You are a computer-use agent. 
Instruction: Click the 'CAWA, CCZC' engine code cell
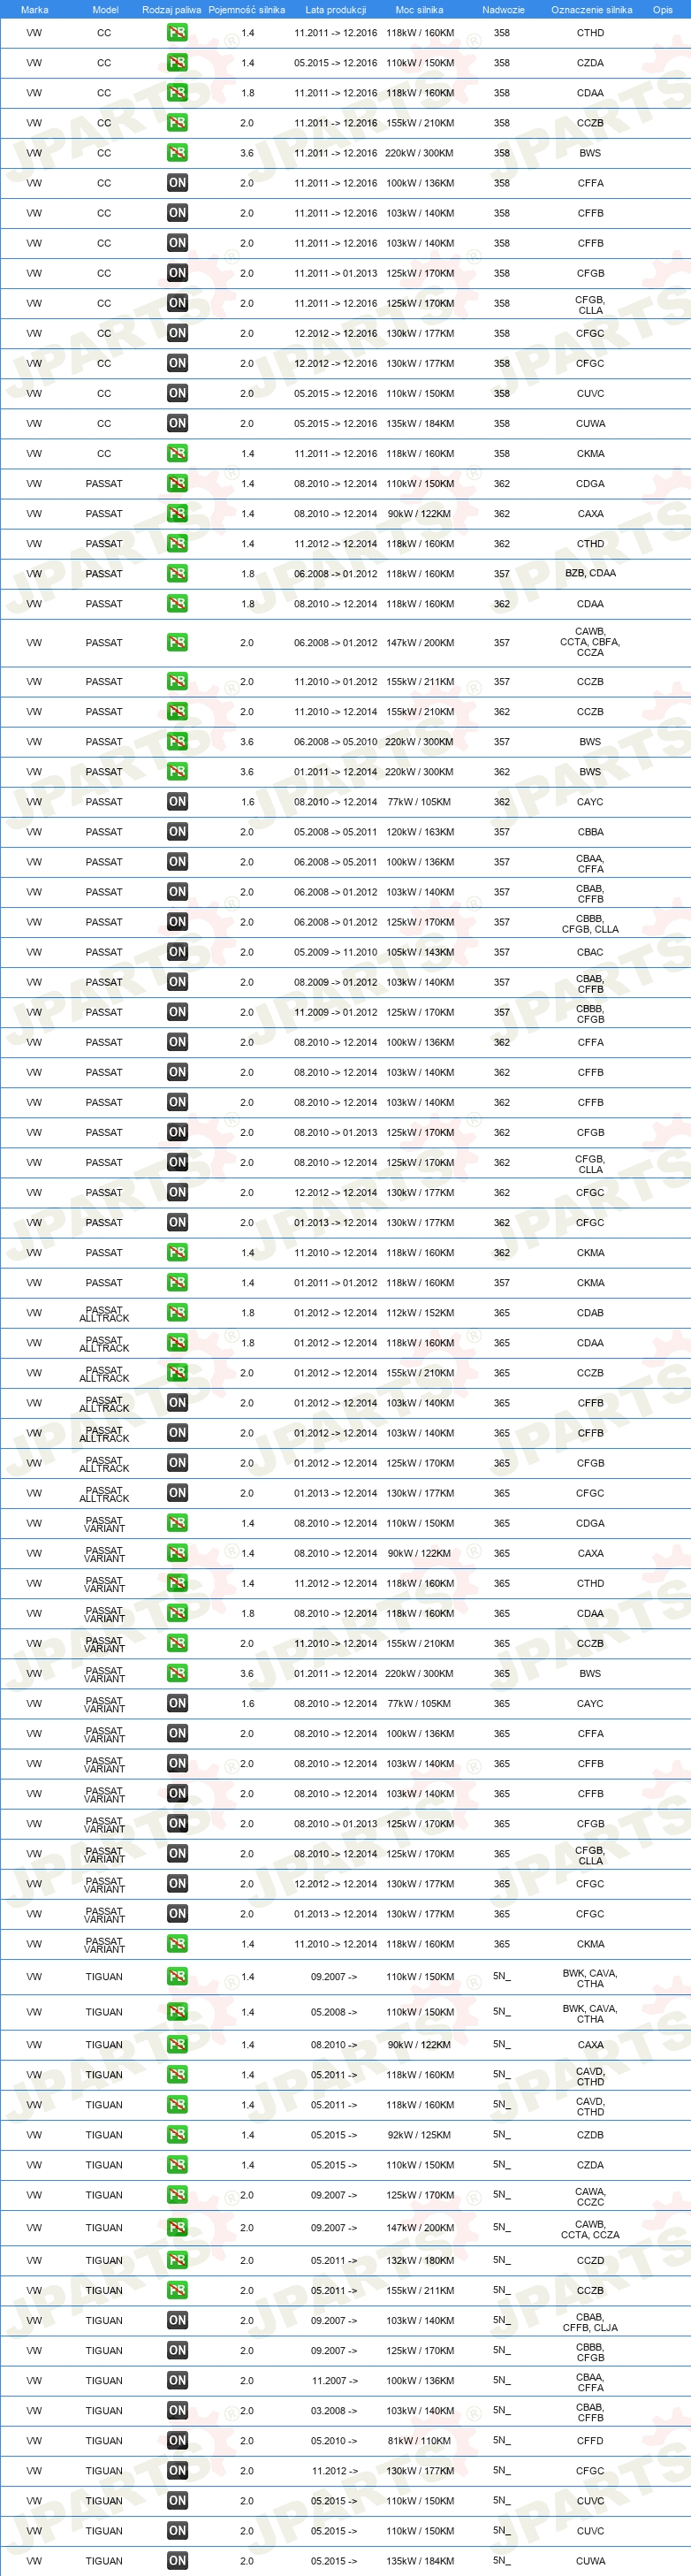[590, 2196]
